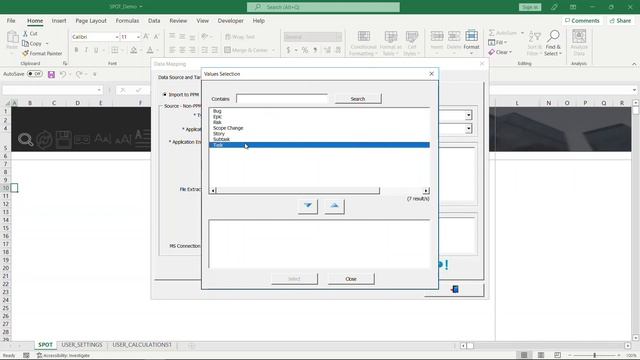Image resolution: width=640 pixels, height=360 pixels.
Task: Click the Percent Style icon
Action: click(305, 50)
